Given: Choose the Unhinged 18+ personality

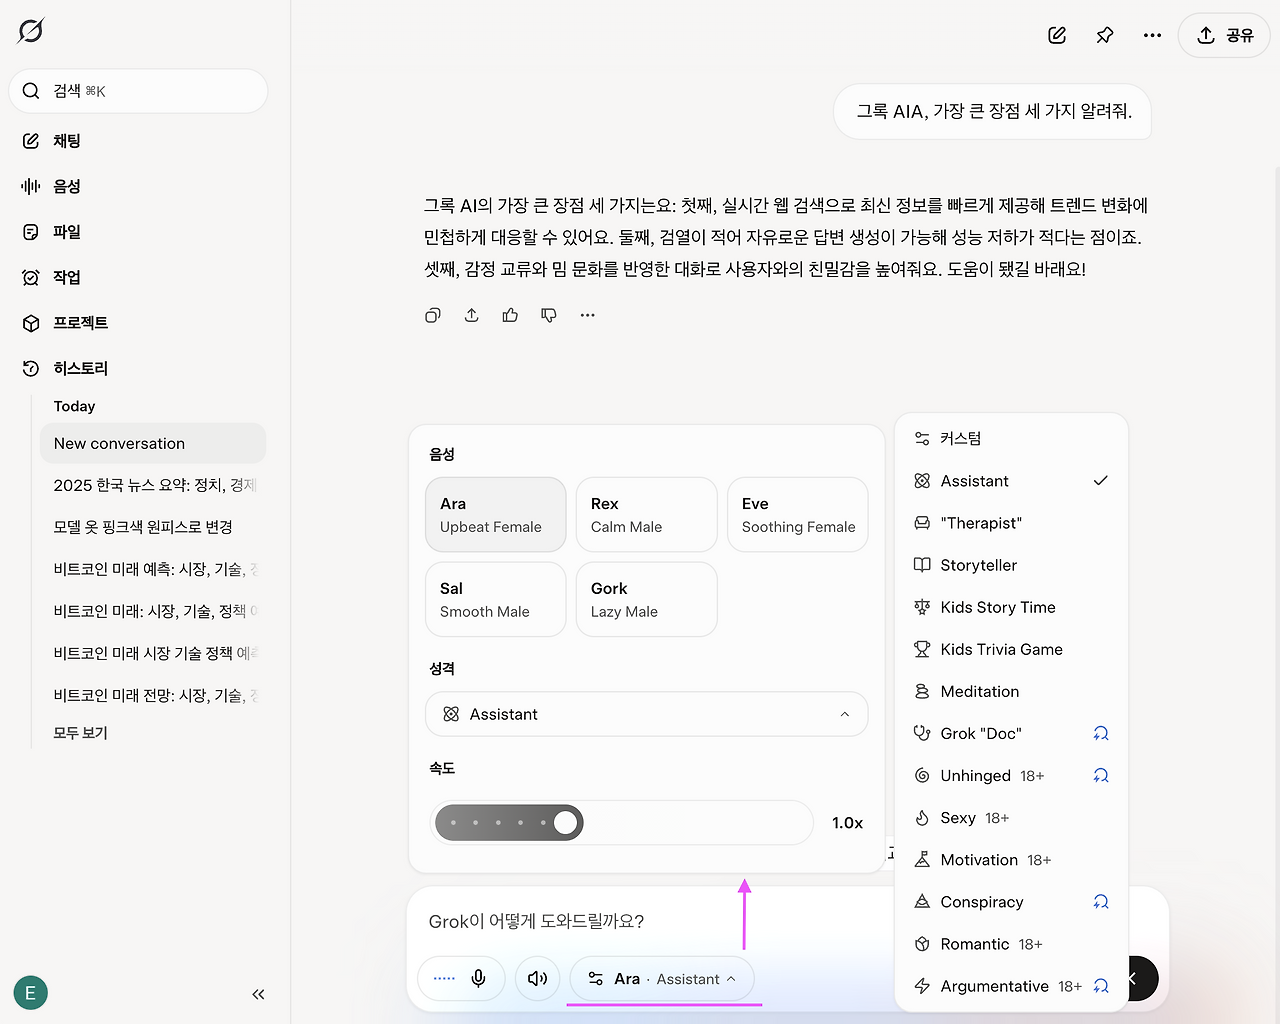Looking at the screenshot, I should [x=1012, y=775].
